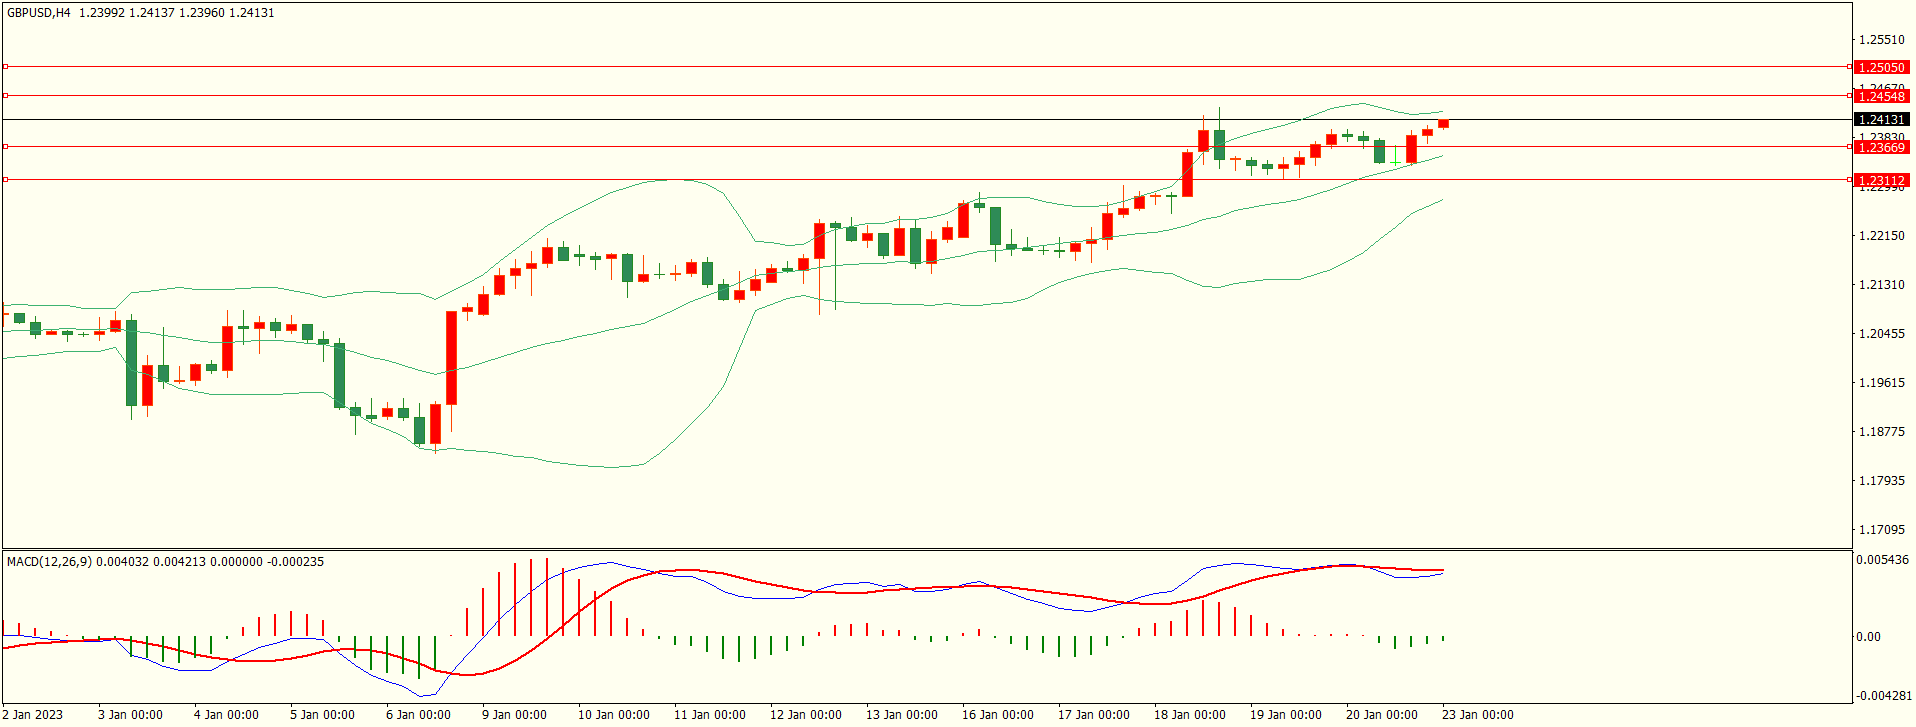Click the 10 Jan 00:00 time label
Viewport: 1916px width, 727px height.
pyautogui.click(x=614, y=714)
